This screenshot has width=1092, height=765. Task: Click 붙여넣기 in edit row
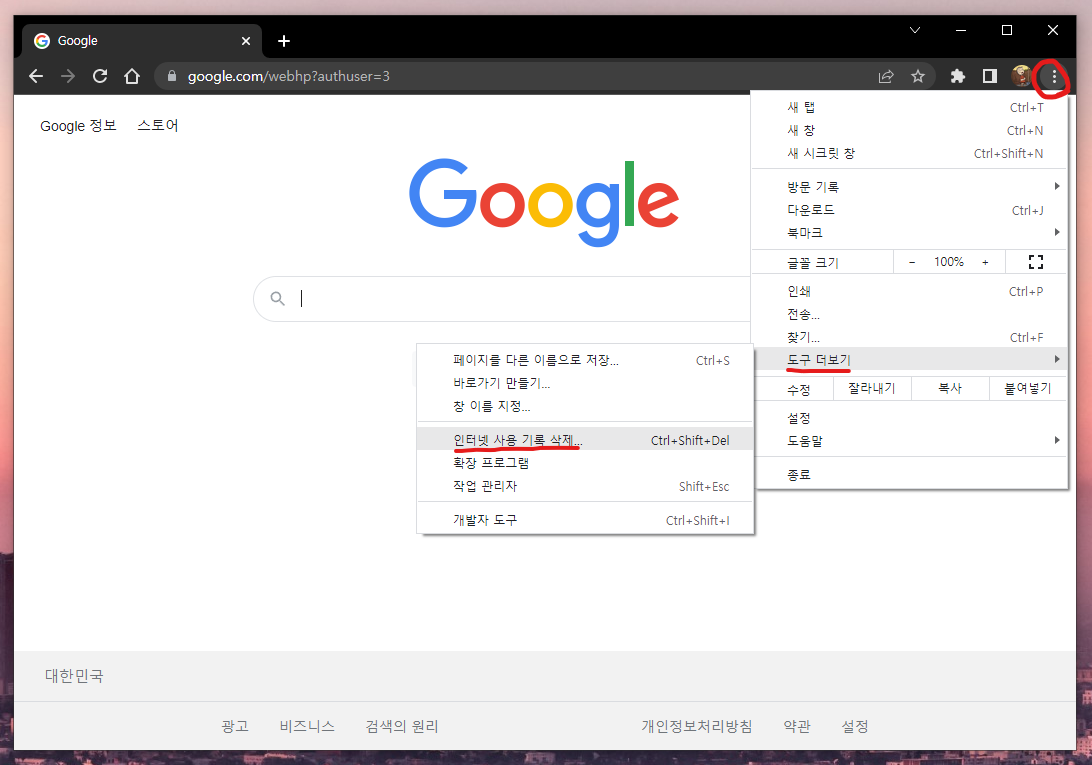(1028, 388)
